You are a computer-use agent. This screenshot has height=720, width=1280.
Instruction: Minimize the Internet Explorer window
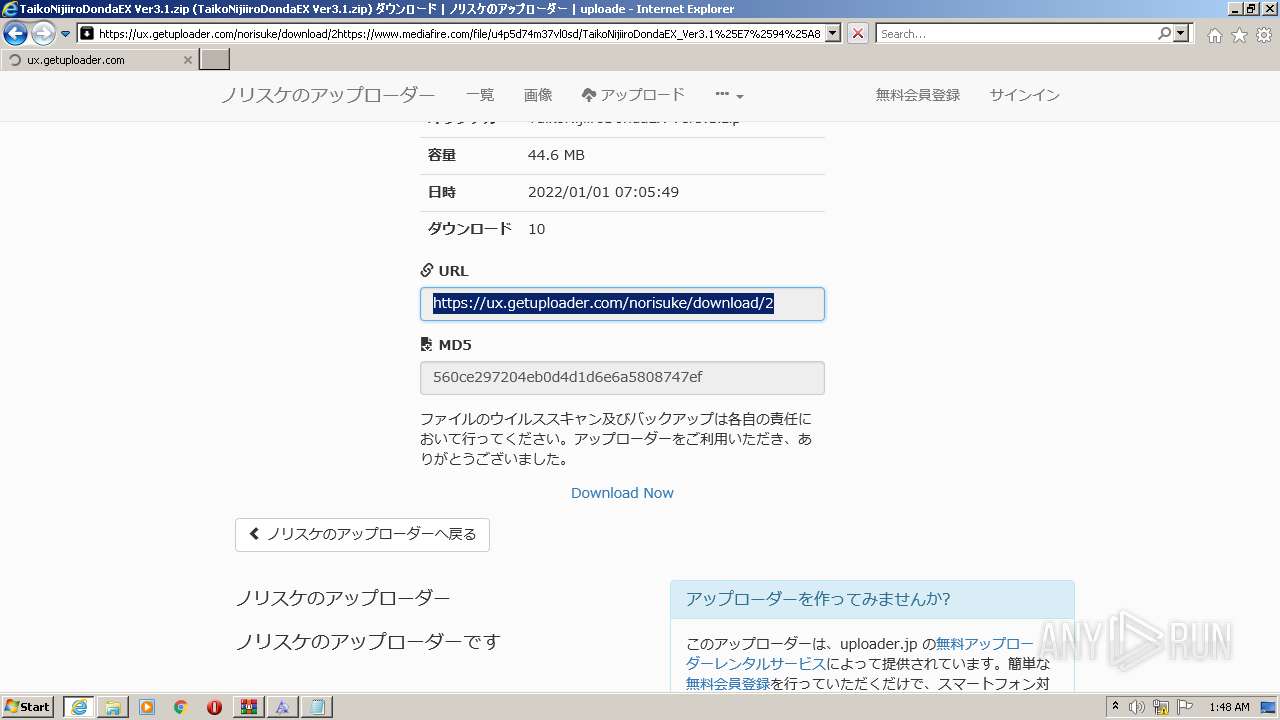pyautogui.click(x=1234, y=8)
